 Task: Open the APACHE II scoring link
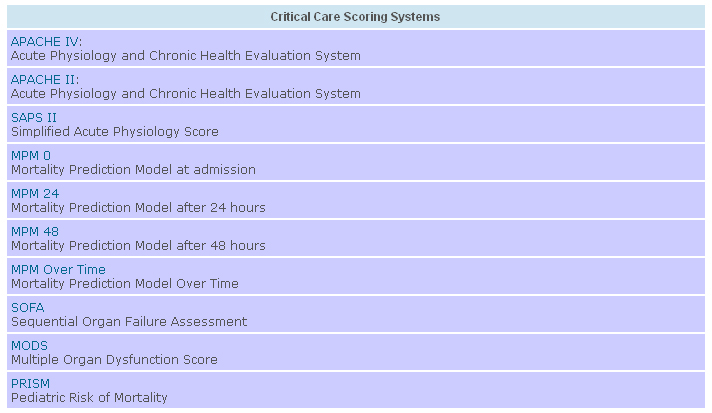[x=44, y=80]
